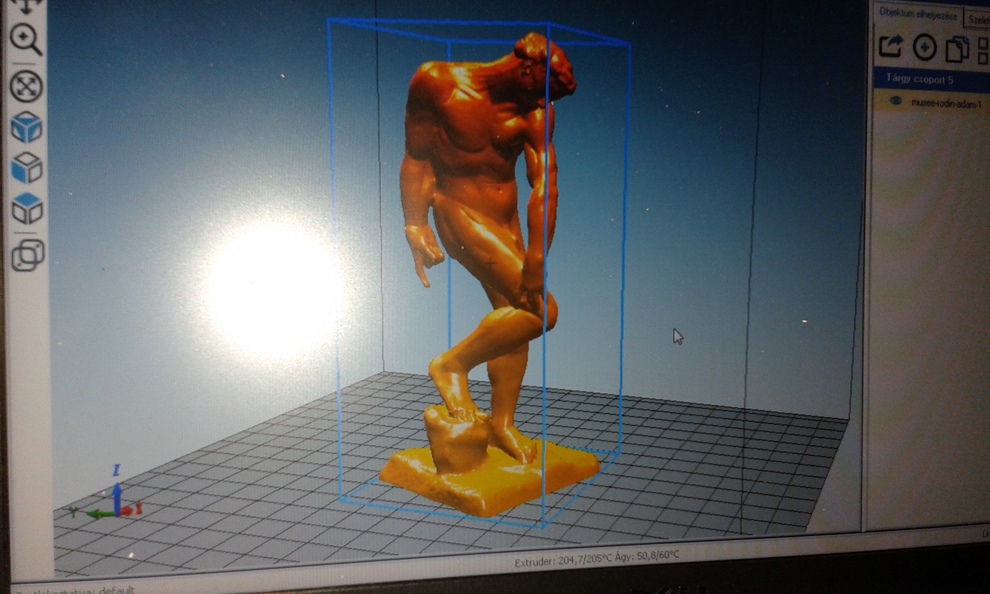990x594 pixels.
Task: Click the copy objects icon
Action: (957, 48)
